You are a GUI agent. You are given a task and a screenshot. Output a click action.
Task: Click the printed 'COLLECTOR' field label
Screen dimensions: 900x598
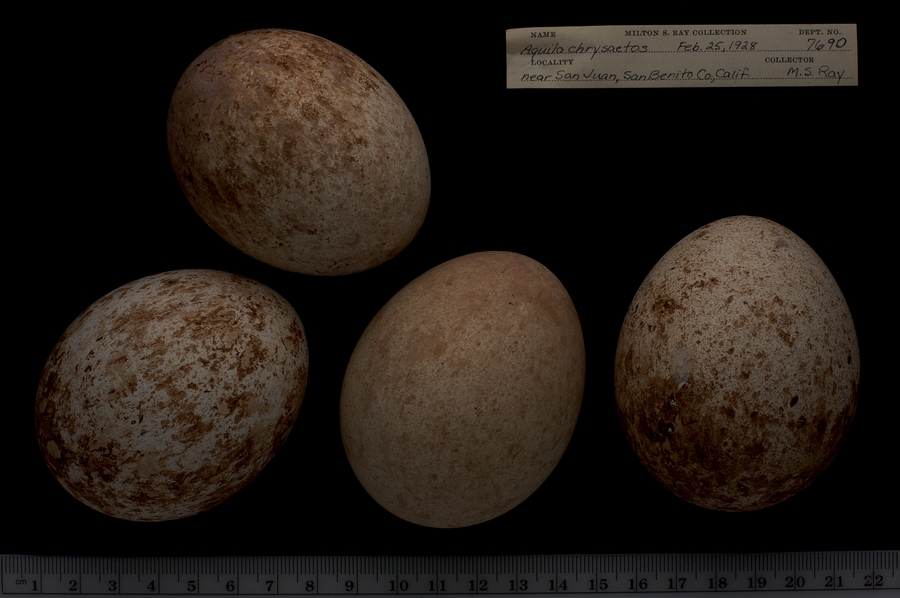(789, 60)
